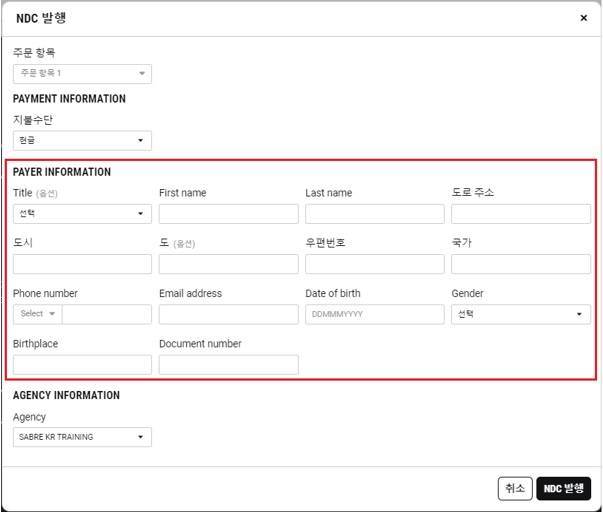
Task: Click the Date of birth DDMMMYYYY field
Action: 375,314
